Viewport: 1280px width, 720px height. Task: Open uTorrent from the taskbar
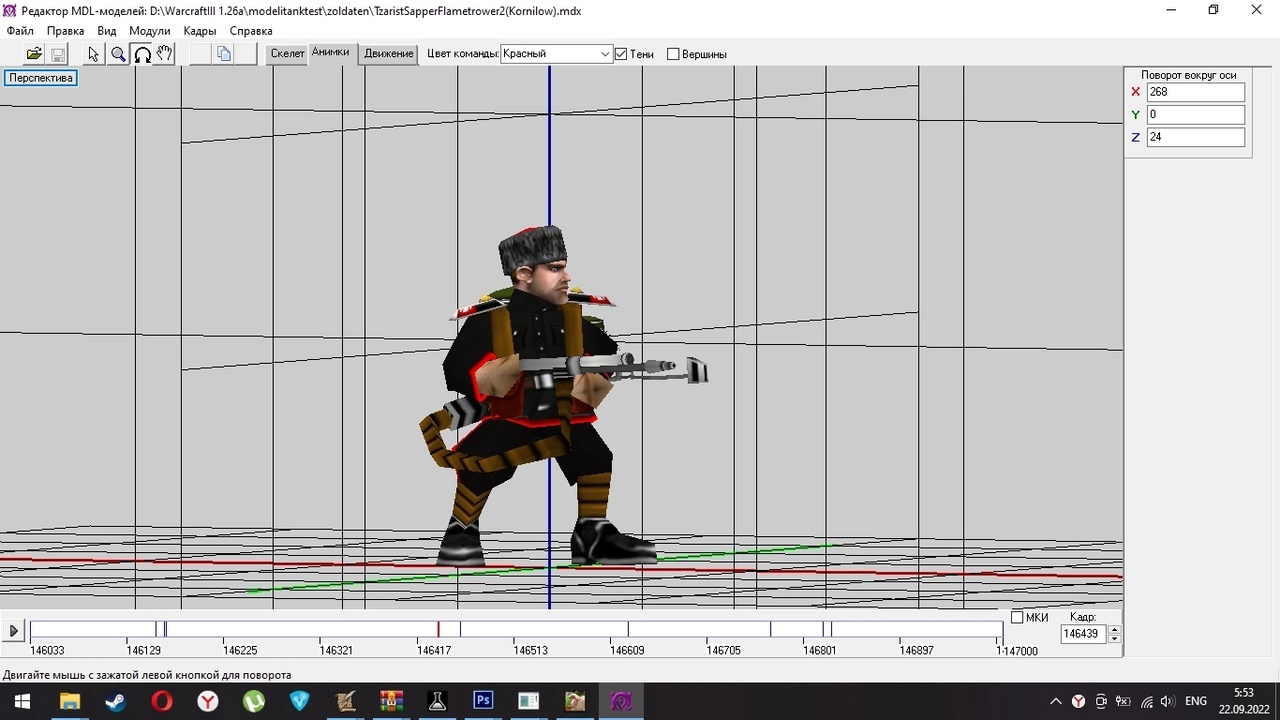click(253, 701)
